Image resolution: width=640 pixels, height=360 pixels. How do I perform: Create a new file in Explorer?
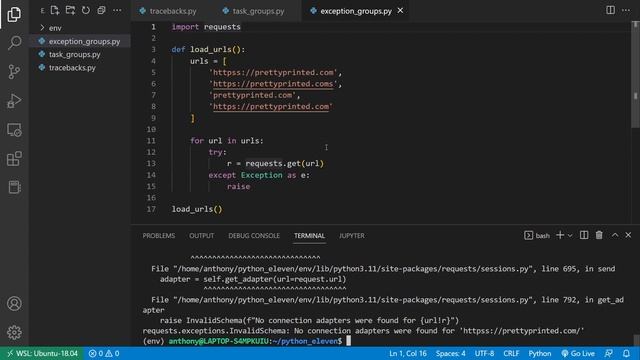[55, 10]
